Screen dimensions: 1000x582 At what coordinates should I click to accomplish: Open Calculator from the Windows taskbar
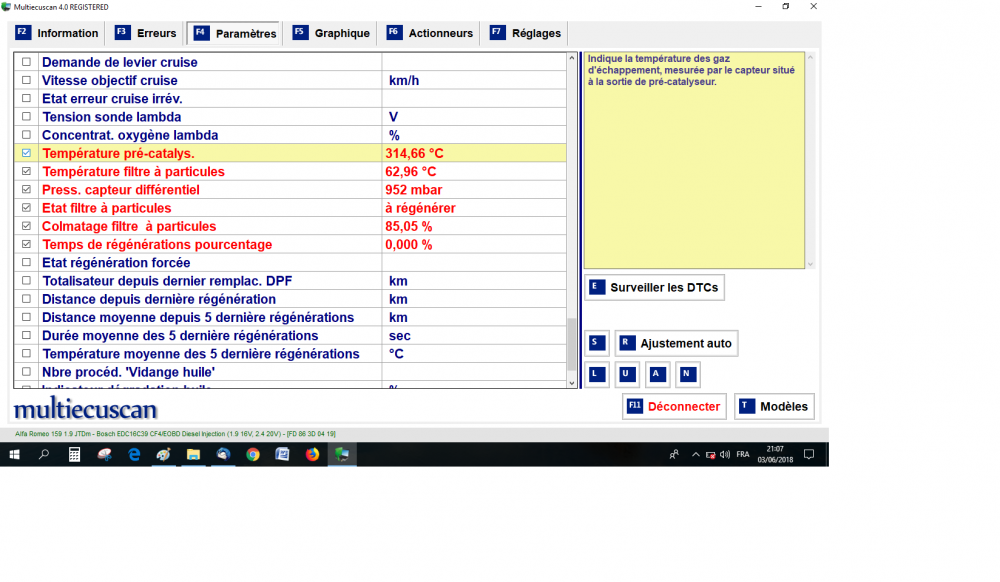coord(74,454)
